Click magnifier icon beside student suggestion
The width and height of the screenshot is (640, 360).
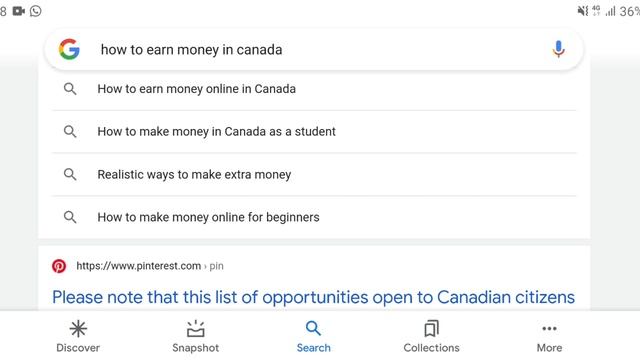click(x=70, y=131)
